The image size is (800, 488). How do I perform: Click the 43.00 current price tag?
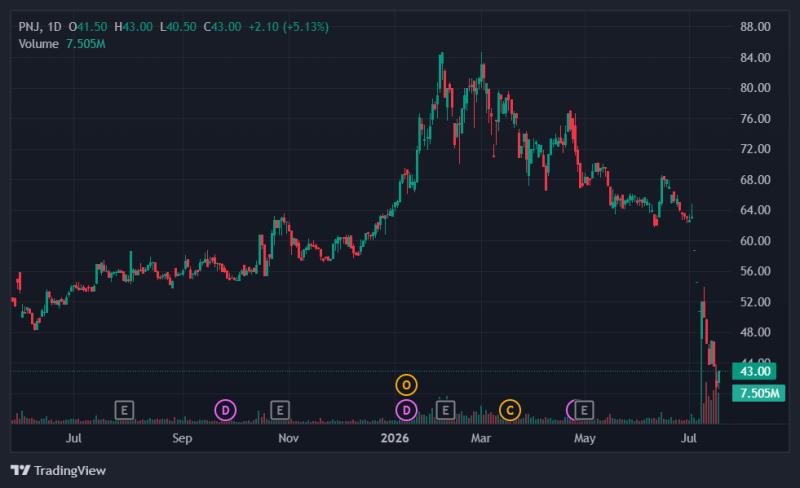(x=754, y=371)
